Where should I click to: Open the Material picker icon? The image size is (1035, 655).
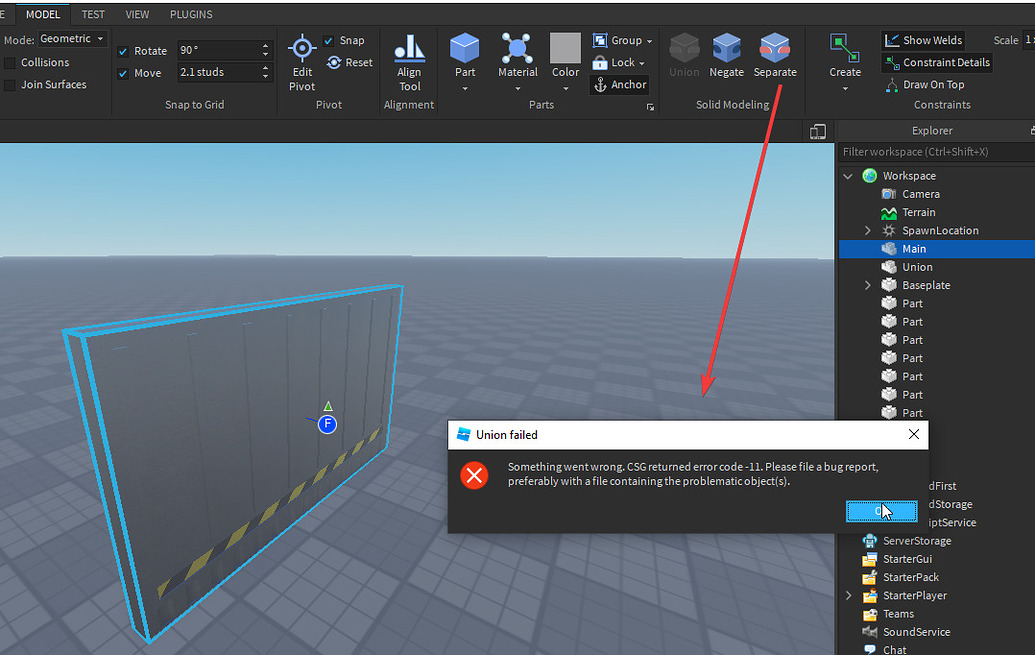[x=518, y=48]
